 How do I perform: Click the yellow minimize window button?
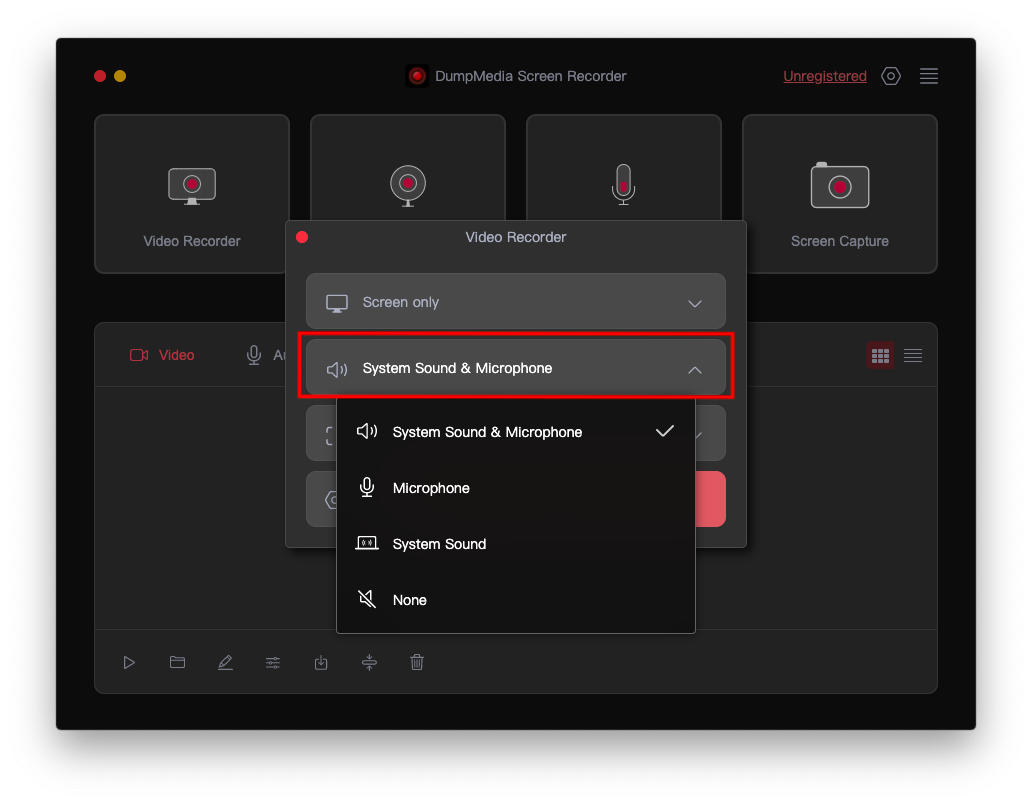coord(120,76)
